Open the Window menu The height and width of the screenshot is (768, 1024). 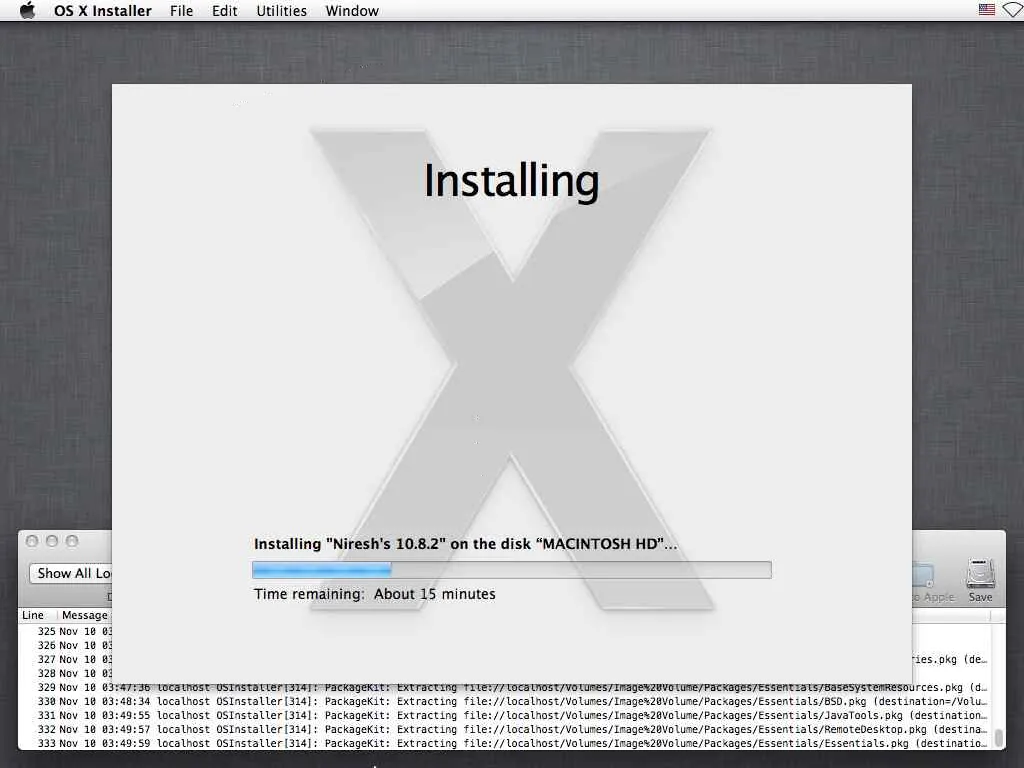[x=352, y=11]
